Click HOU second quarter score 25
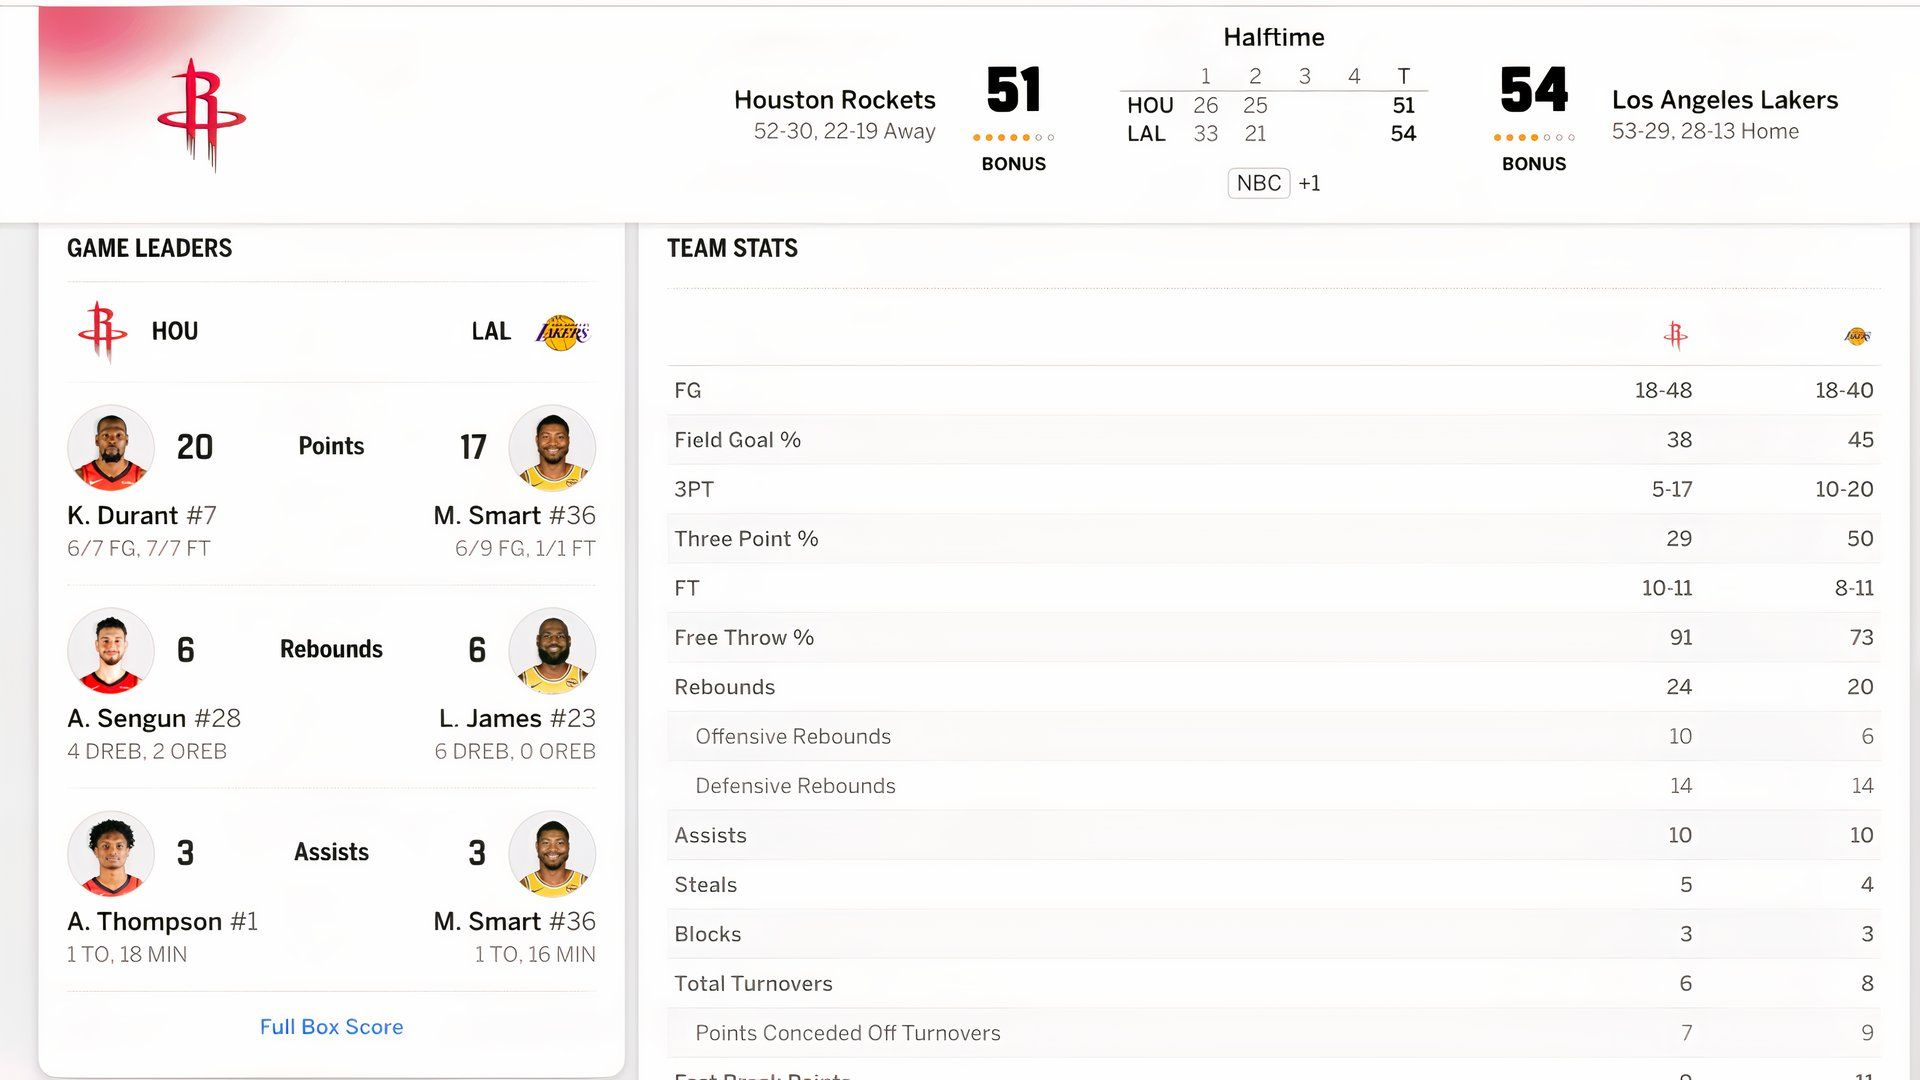The image size is (1920, 1080). click(1255, 105)
